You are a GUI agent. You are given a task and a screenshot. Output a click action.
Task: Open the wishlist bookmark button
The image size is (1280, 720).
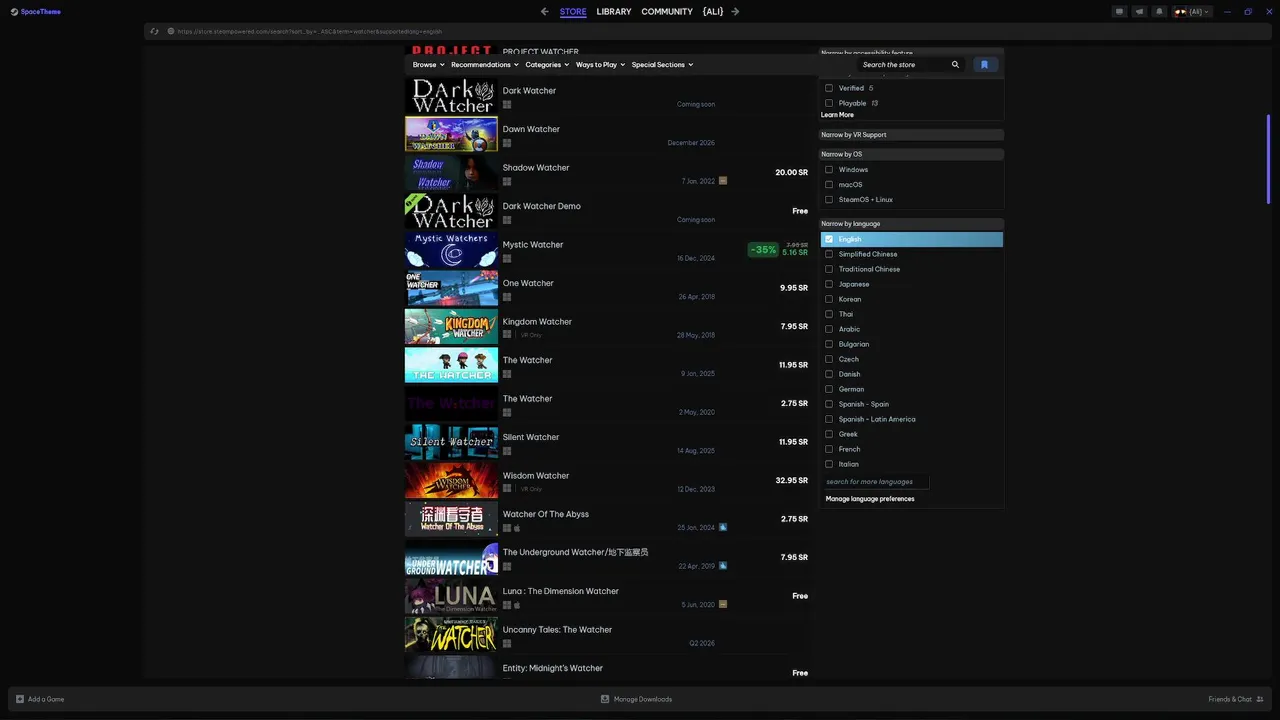pos(984,64)
